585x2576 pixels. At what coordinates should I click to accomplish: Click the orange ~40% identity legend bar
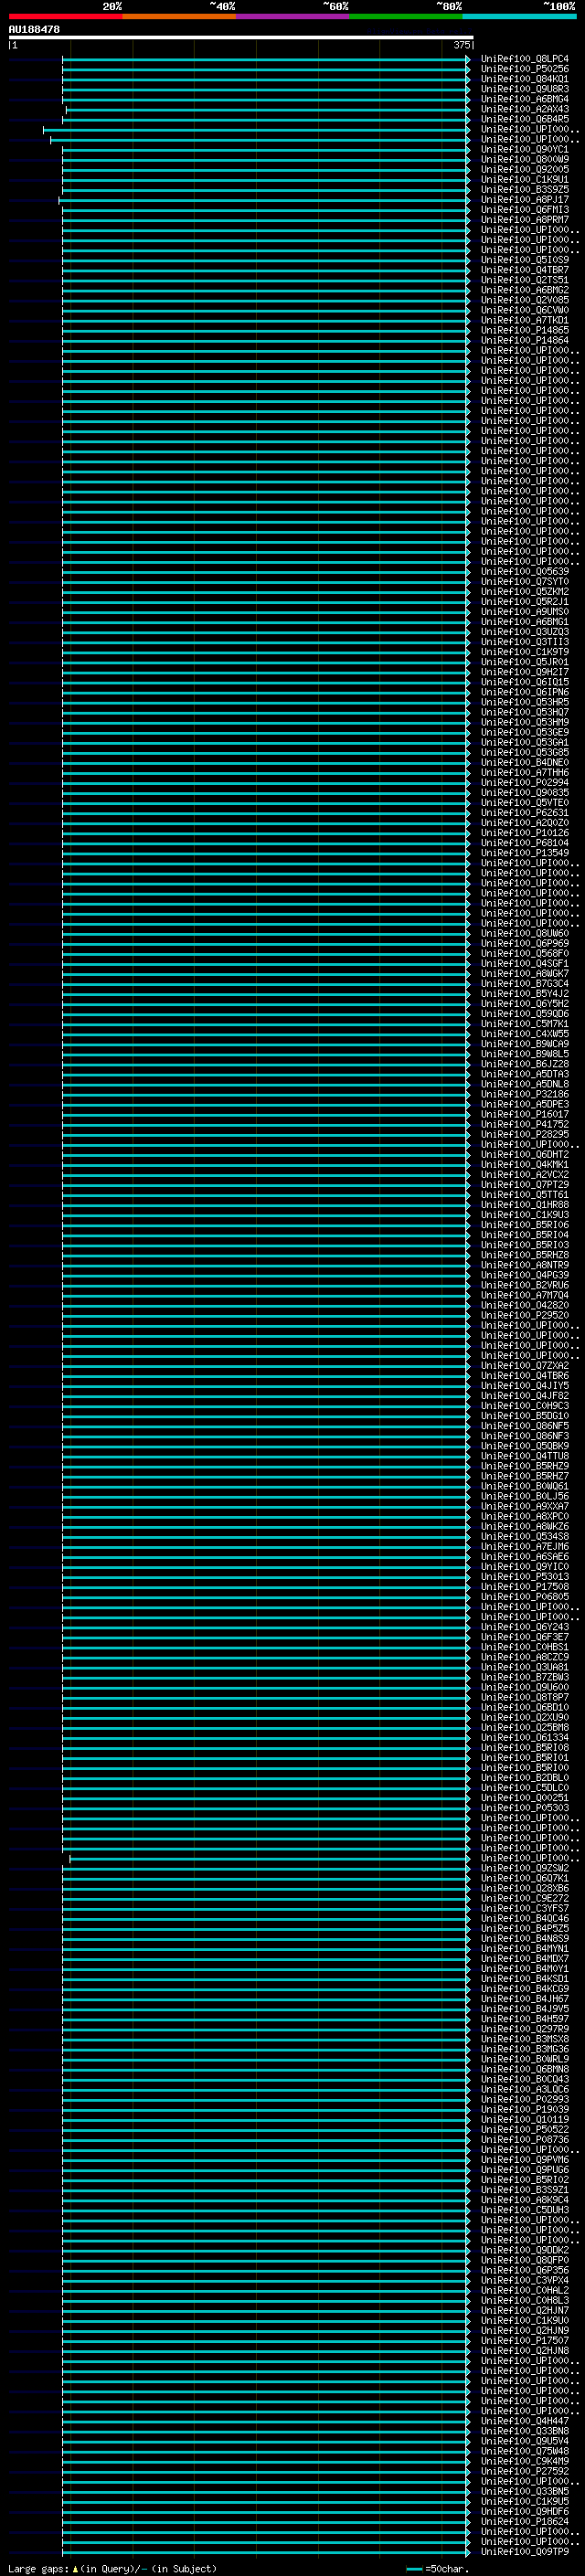point(179,16)
